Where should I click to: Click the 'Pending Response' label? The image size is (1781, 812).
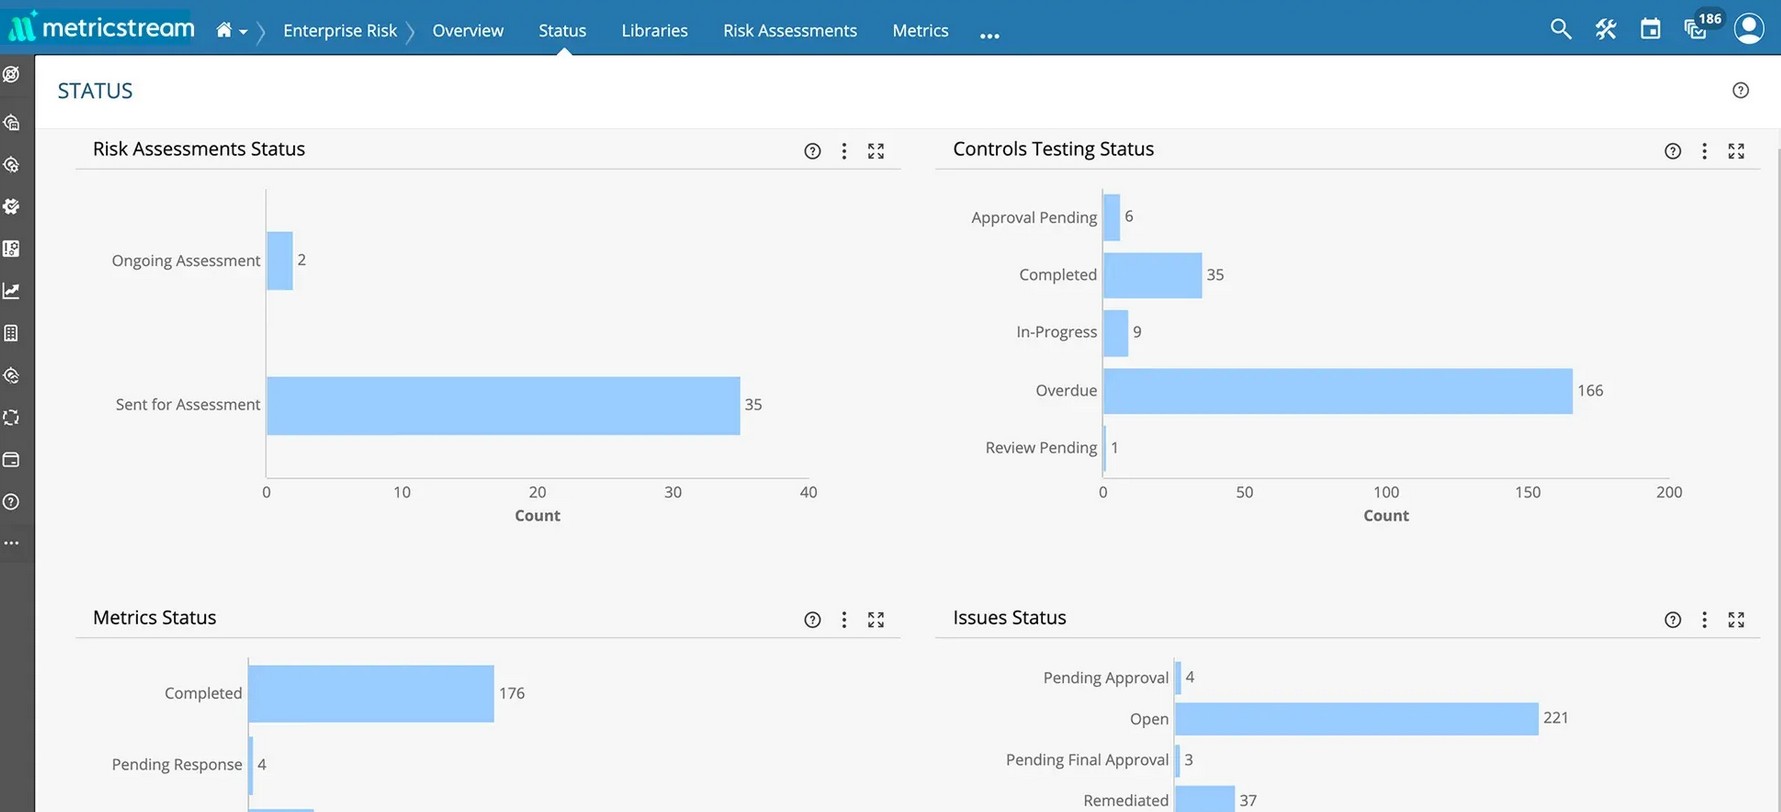click(177, 765)
